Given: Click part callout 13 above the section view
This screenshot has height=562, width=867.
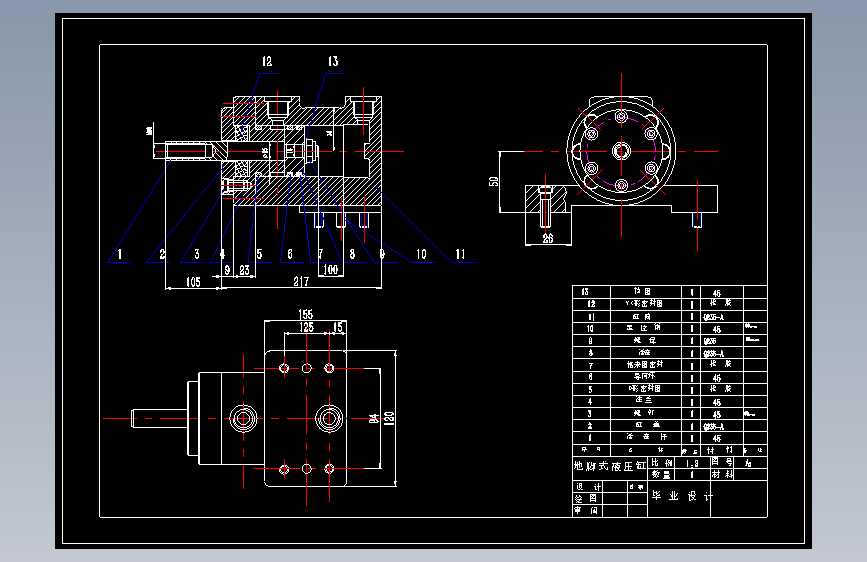Looking at the screenshot, I should coord(333,61).
